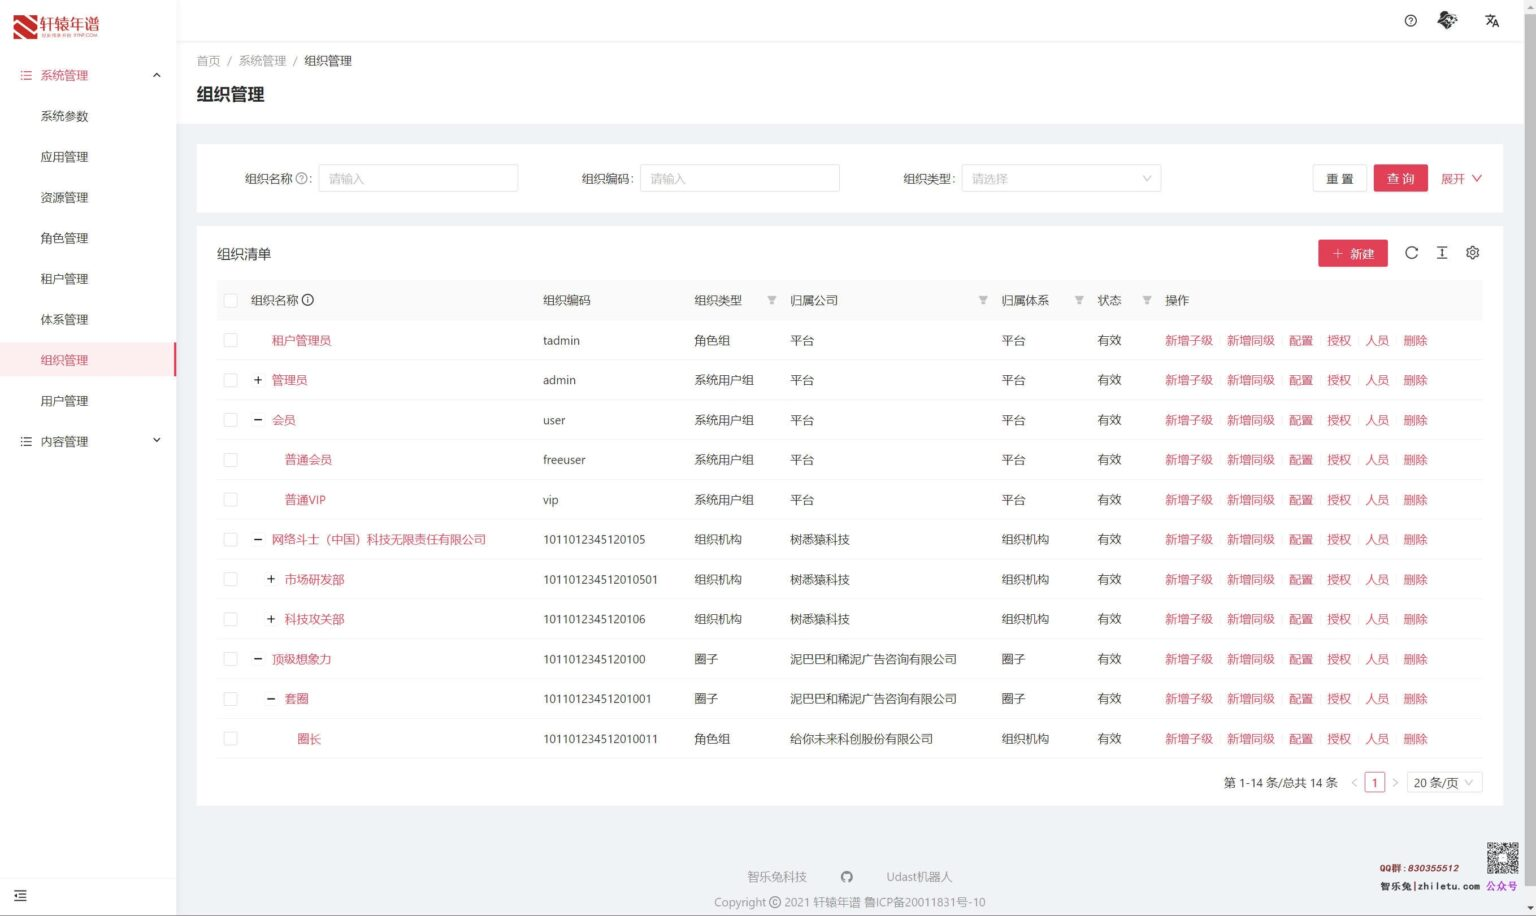Open the help question-mark icon in header
1536x916 pixels.
pyautogui.click(x=1410, y=21)
